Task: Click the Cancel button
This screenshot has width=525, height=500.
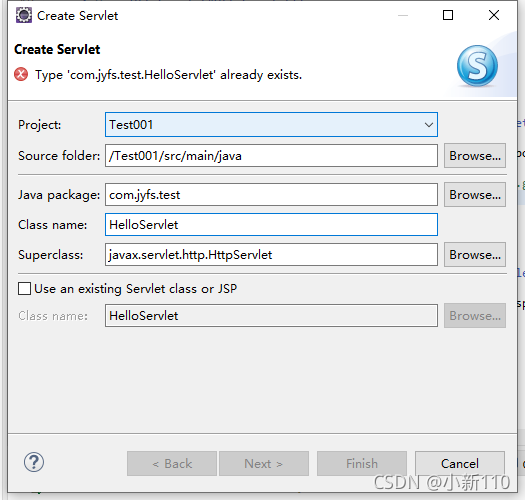Action: point(460,463)
